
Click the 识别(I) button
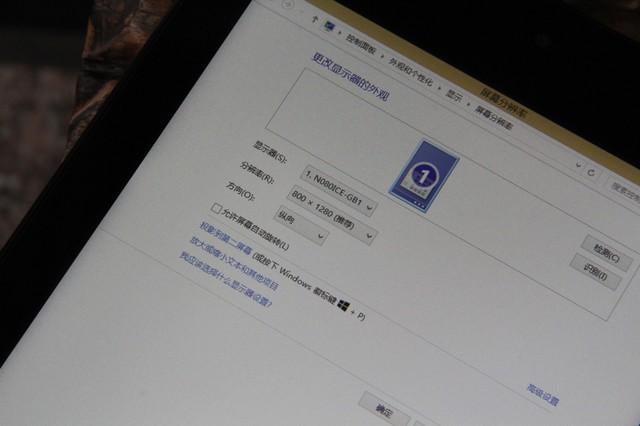pos(596,272)
